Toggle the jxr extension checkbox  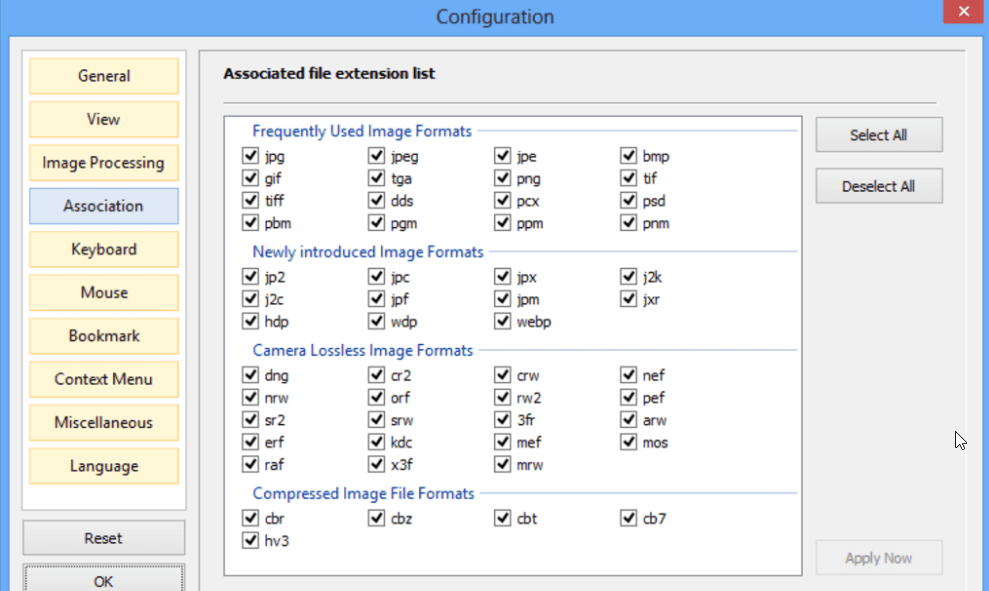(x=628, y=299)
